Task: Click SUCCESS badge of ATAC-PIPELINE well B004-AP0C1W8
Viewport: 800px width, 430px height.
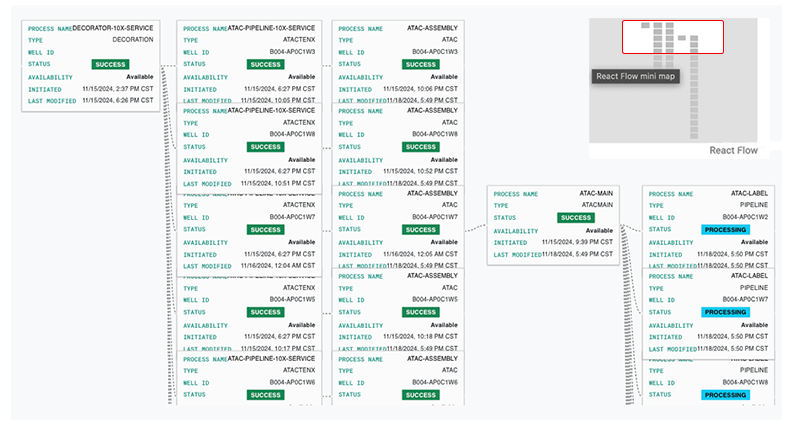Action: click(x=265, y=147)
